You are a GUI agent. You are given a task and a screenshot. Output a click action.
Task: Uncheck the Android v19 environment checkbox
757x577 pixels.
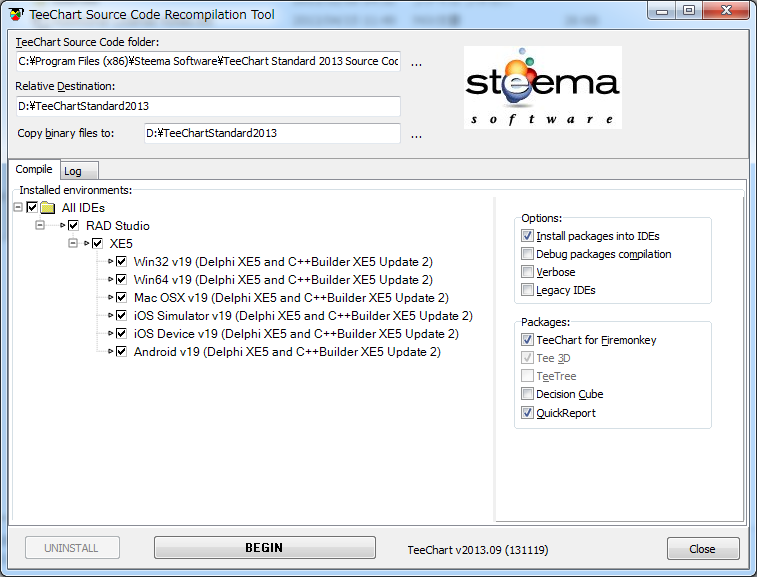(121, 352)
